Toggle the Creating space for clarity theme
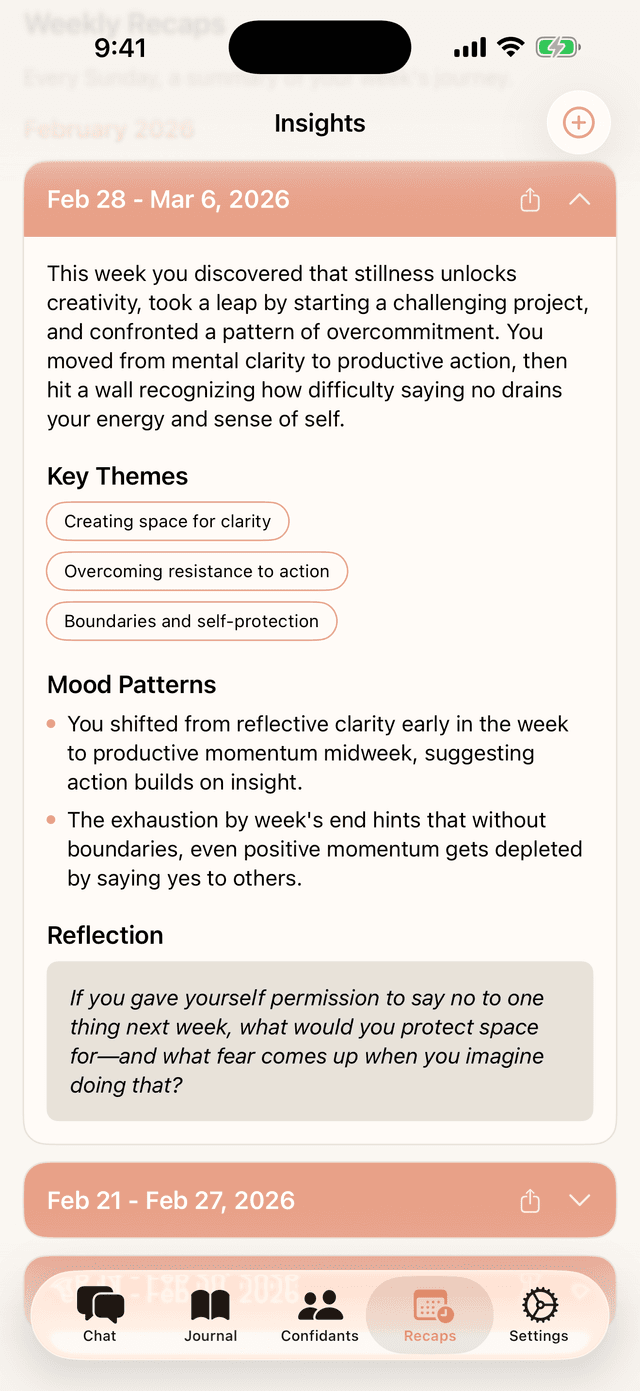The width and height of the screenshot is (640, 1391). (x=167, y=521)
